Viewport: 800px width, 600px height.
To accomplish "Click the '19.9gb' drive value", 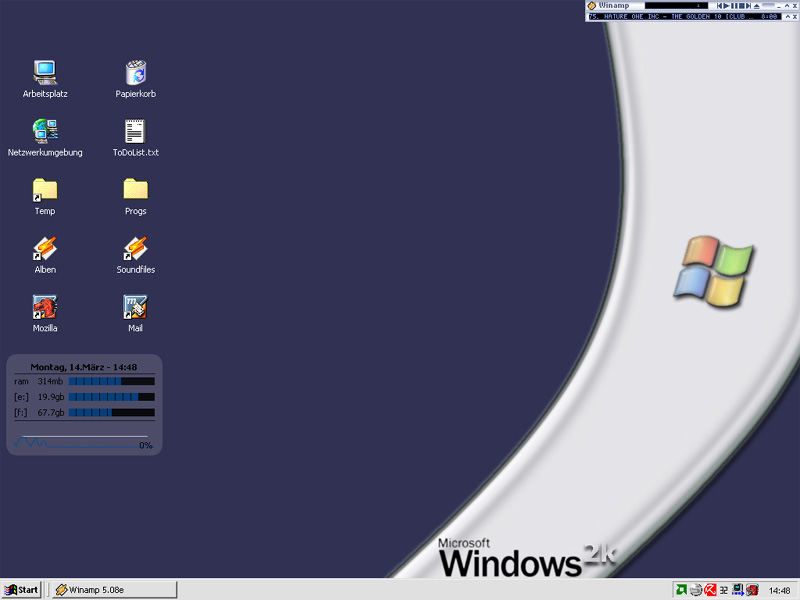I will click(x=51, y=397).
